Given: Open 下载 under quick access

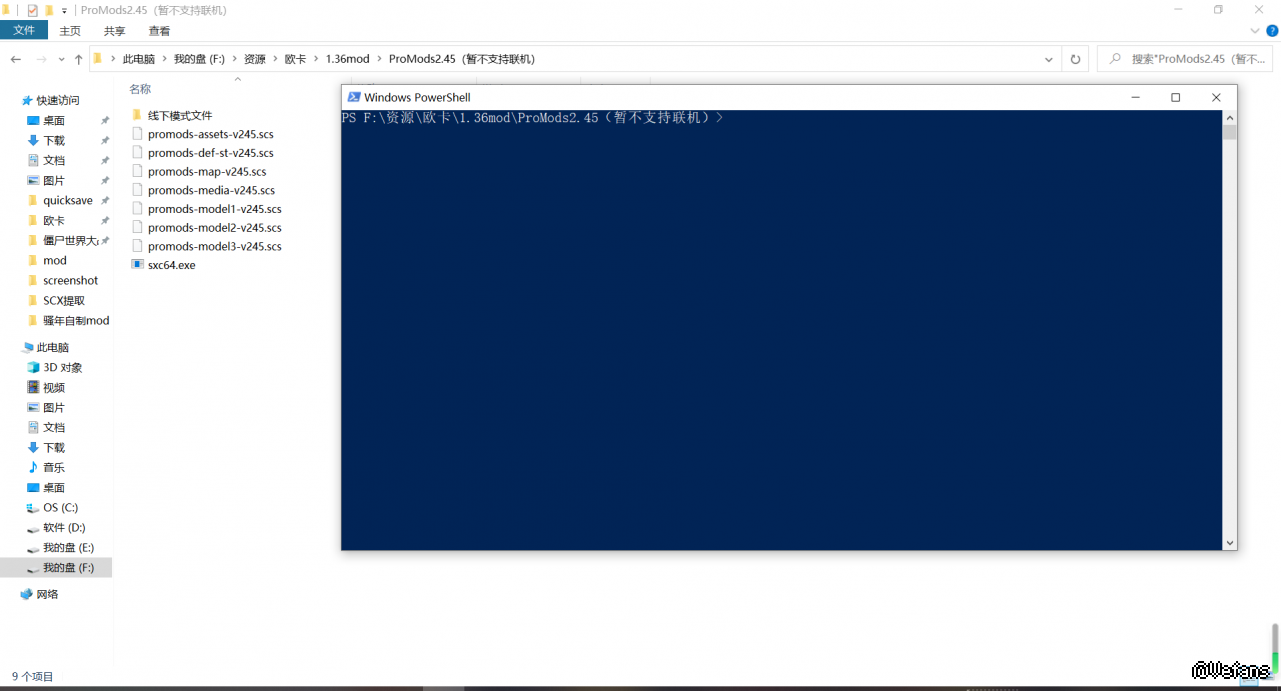Looking at the screenshot, I should 54,140.
